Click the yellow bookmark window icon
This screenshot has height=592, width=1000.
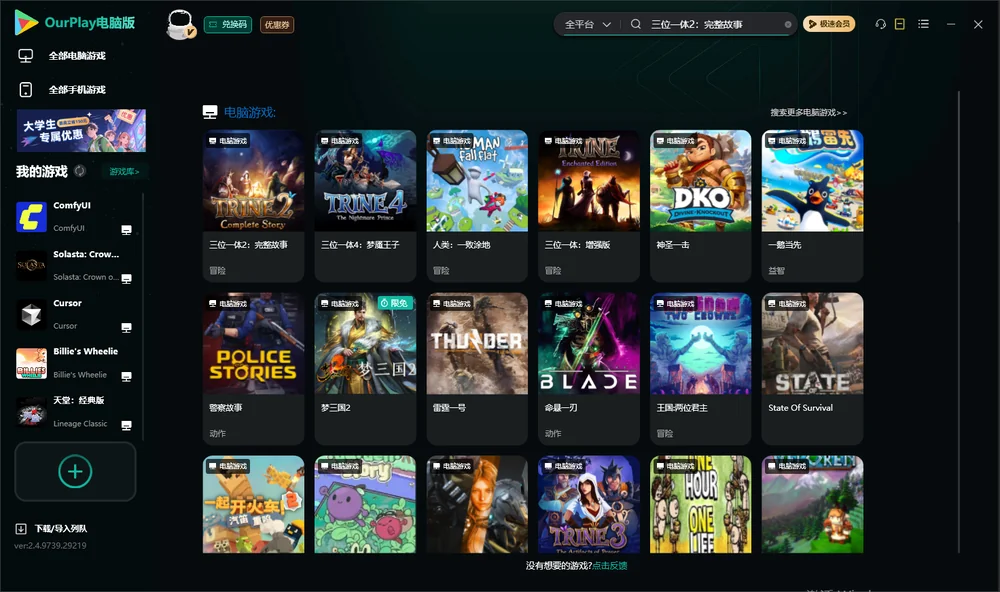point(900,24)
